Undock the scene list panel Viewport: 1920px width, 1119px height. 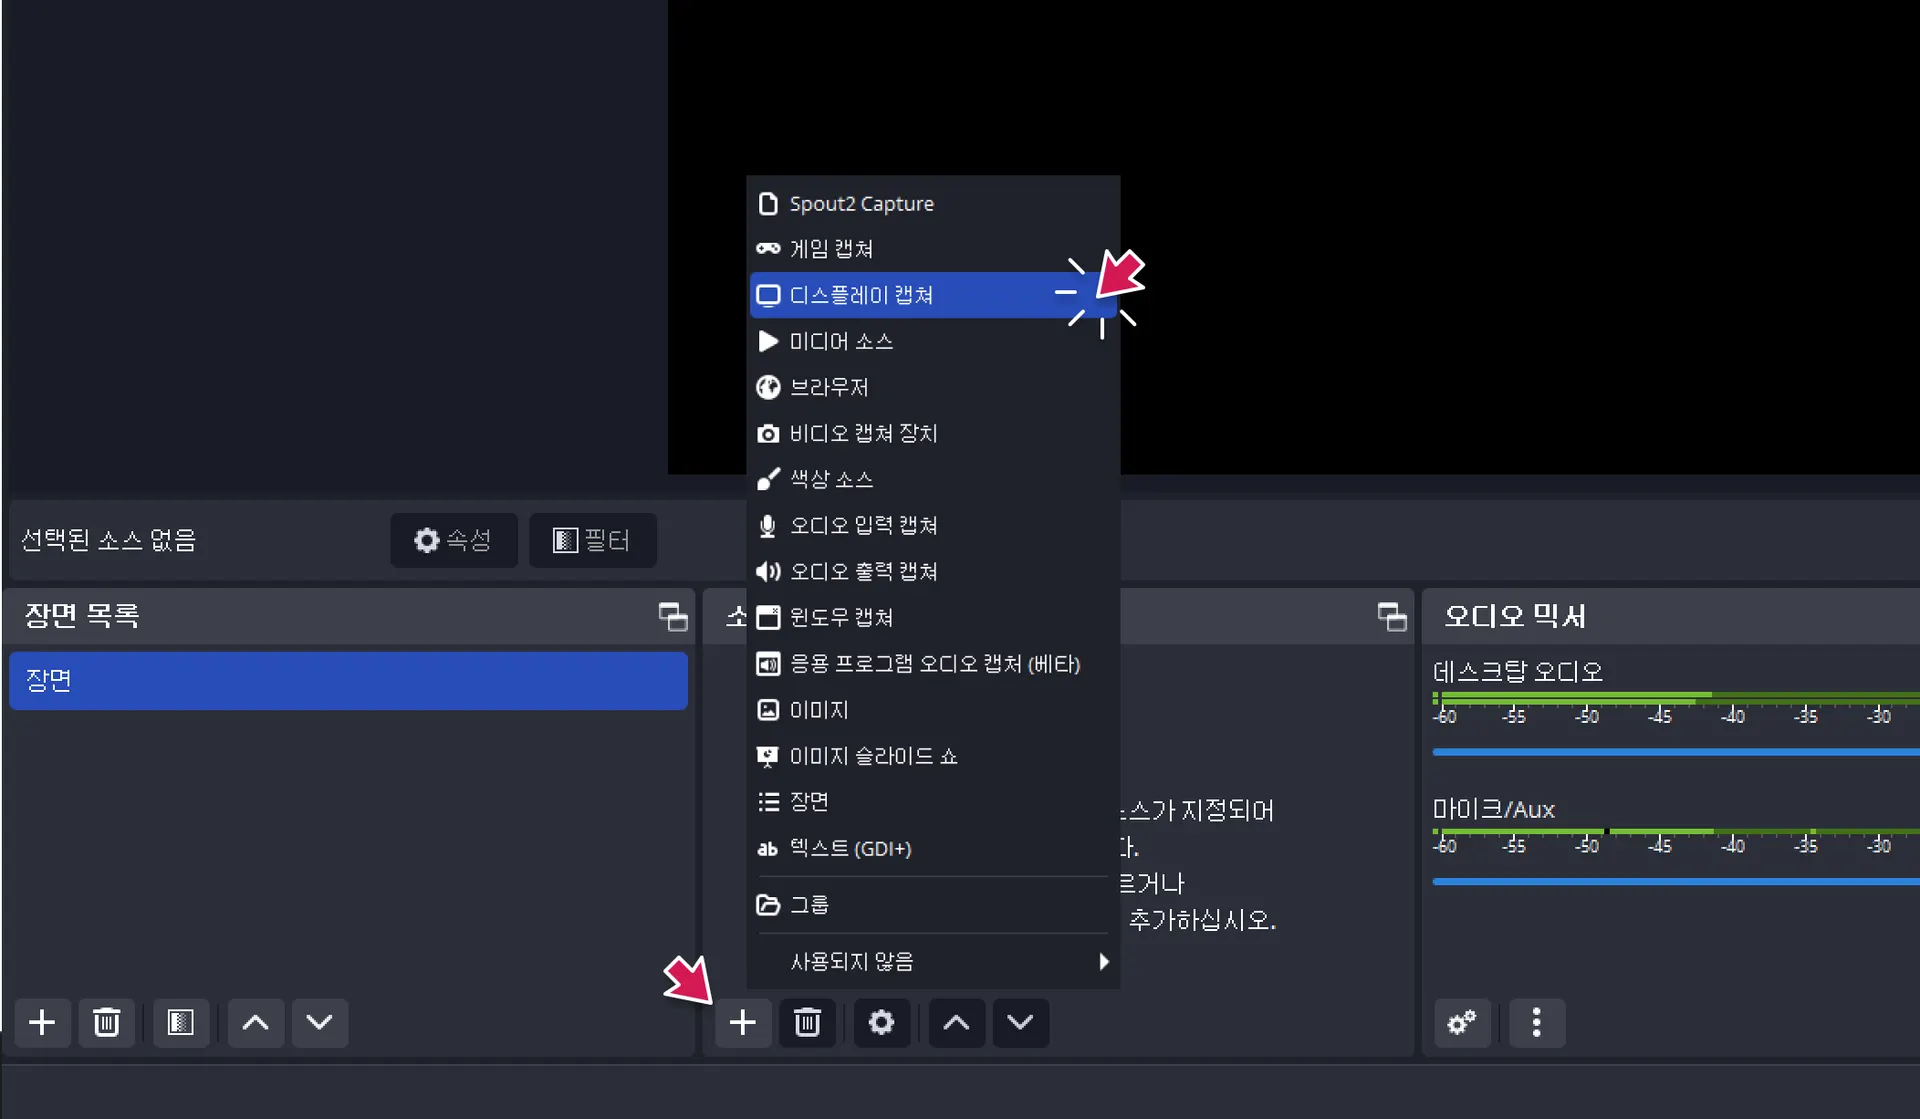(x=672, y=616)
